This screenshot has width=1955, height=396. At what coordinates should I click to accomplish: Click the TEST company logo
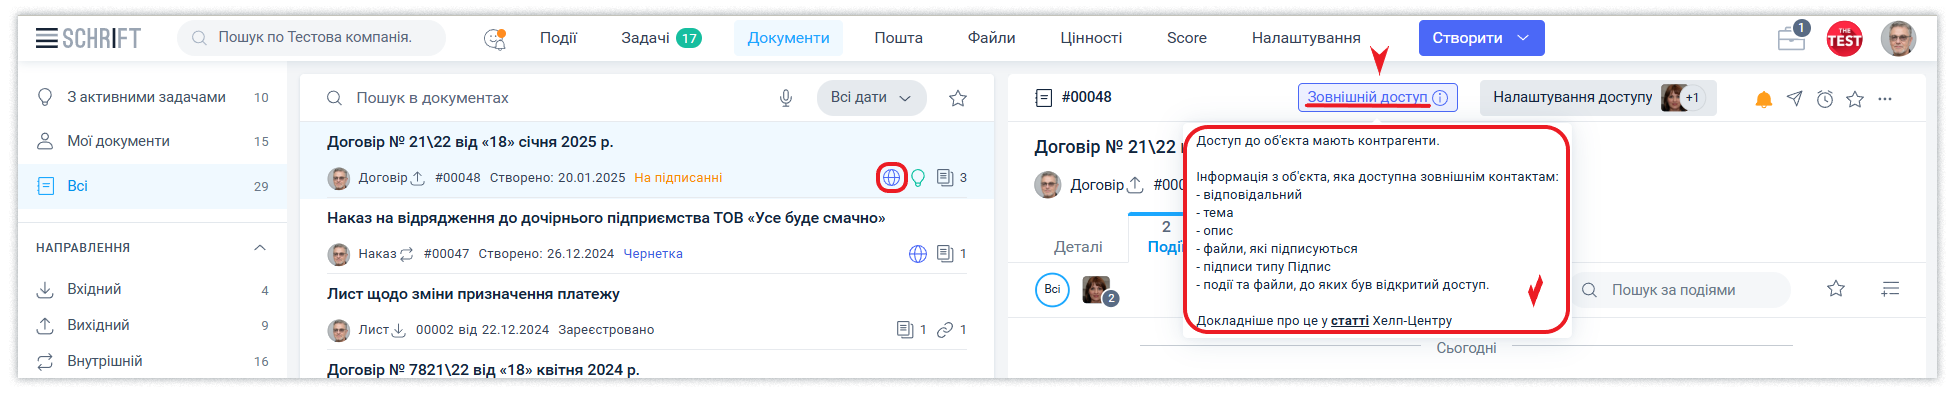[1844, 38]
